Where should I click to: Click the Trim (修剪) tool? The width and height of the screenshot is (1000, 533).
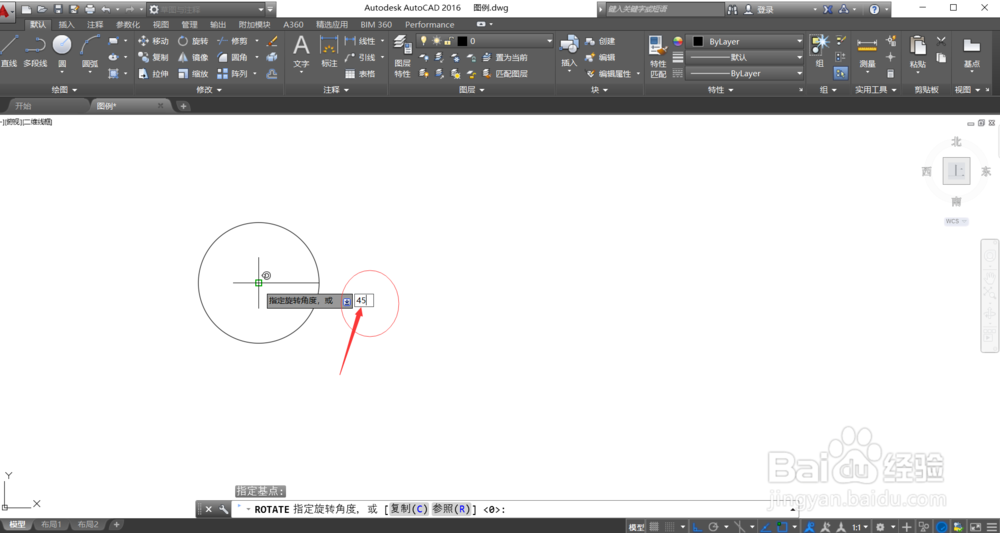click(x=232, y=41)
